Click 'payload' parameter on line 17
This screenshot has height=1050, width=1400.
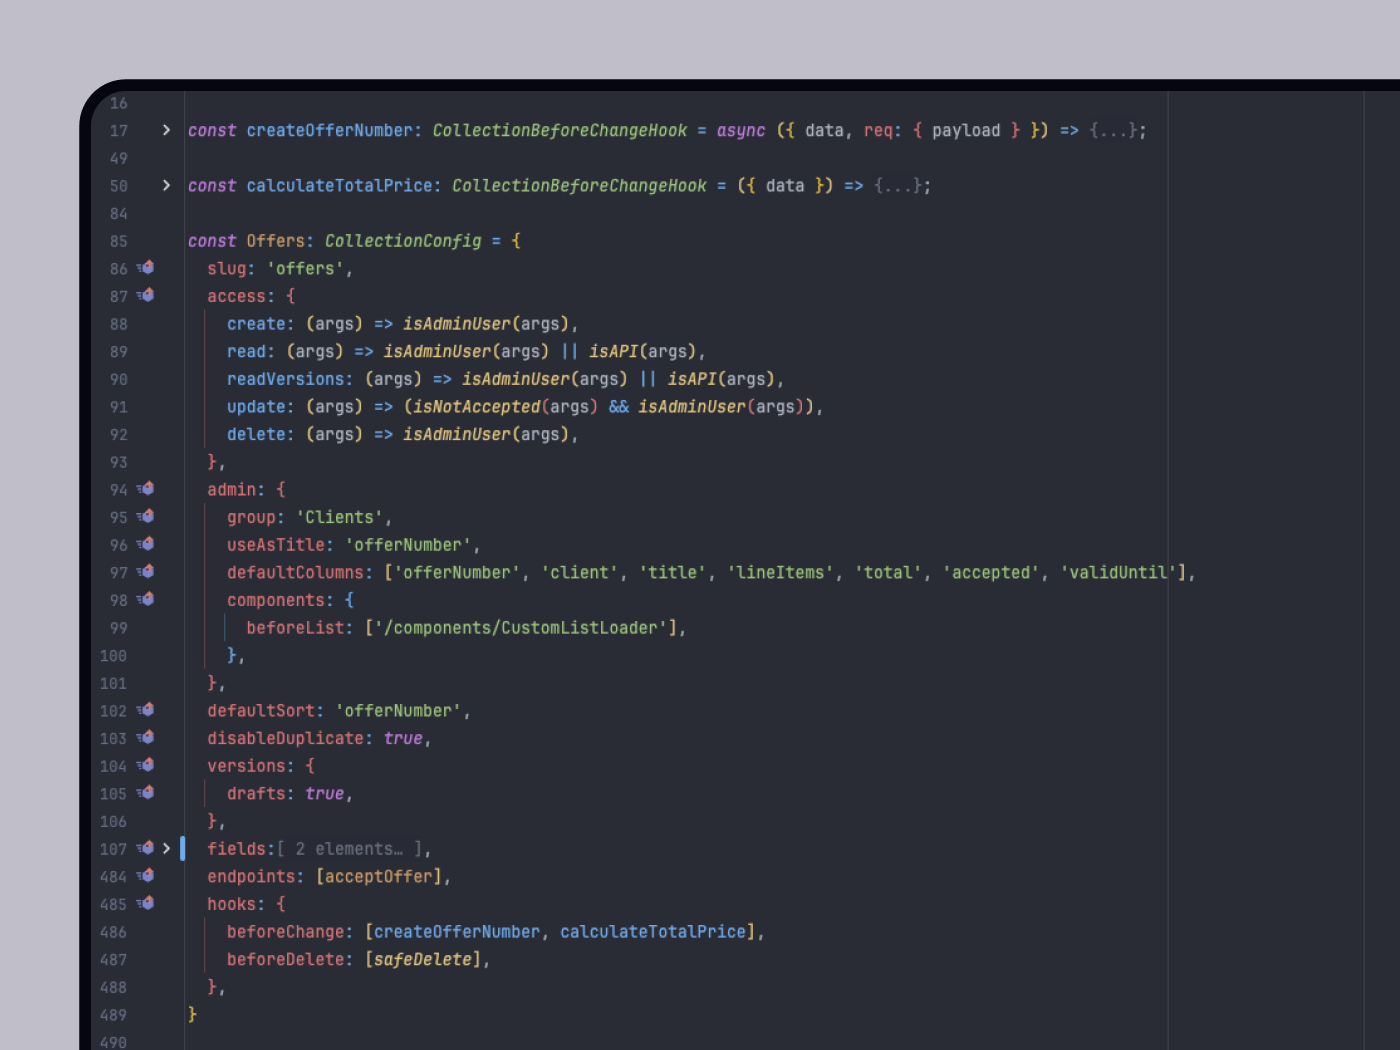coord(966,130)
